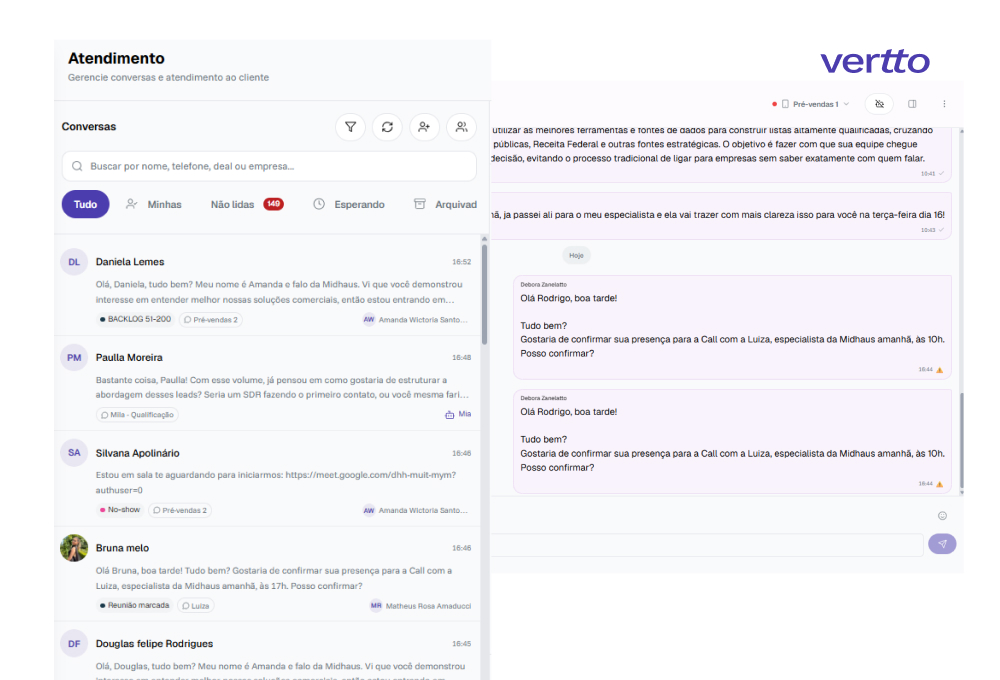Open the team members group icon
This screenshot has height=680, width=1000.
pyautogui.click(x=461, y=127)
